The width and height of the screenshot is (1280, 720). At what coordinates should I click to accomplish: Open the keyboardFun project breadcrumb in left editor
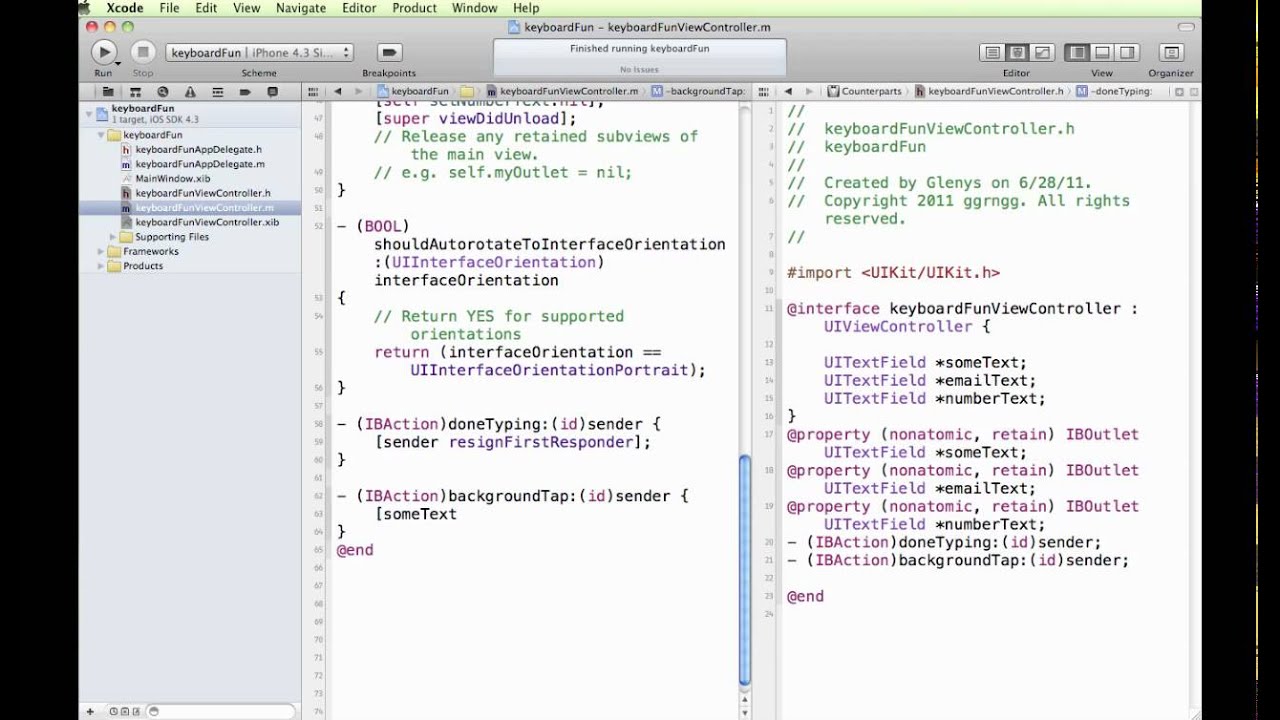point(412,91)
